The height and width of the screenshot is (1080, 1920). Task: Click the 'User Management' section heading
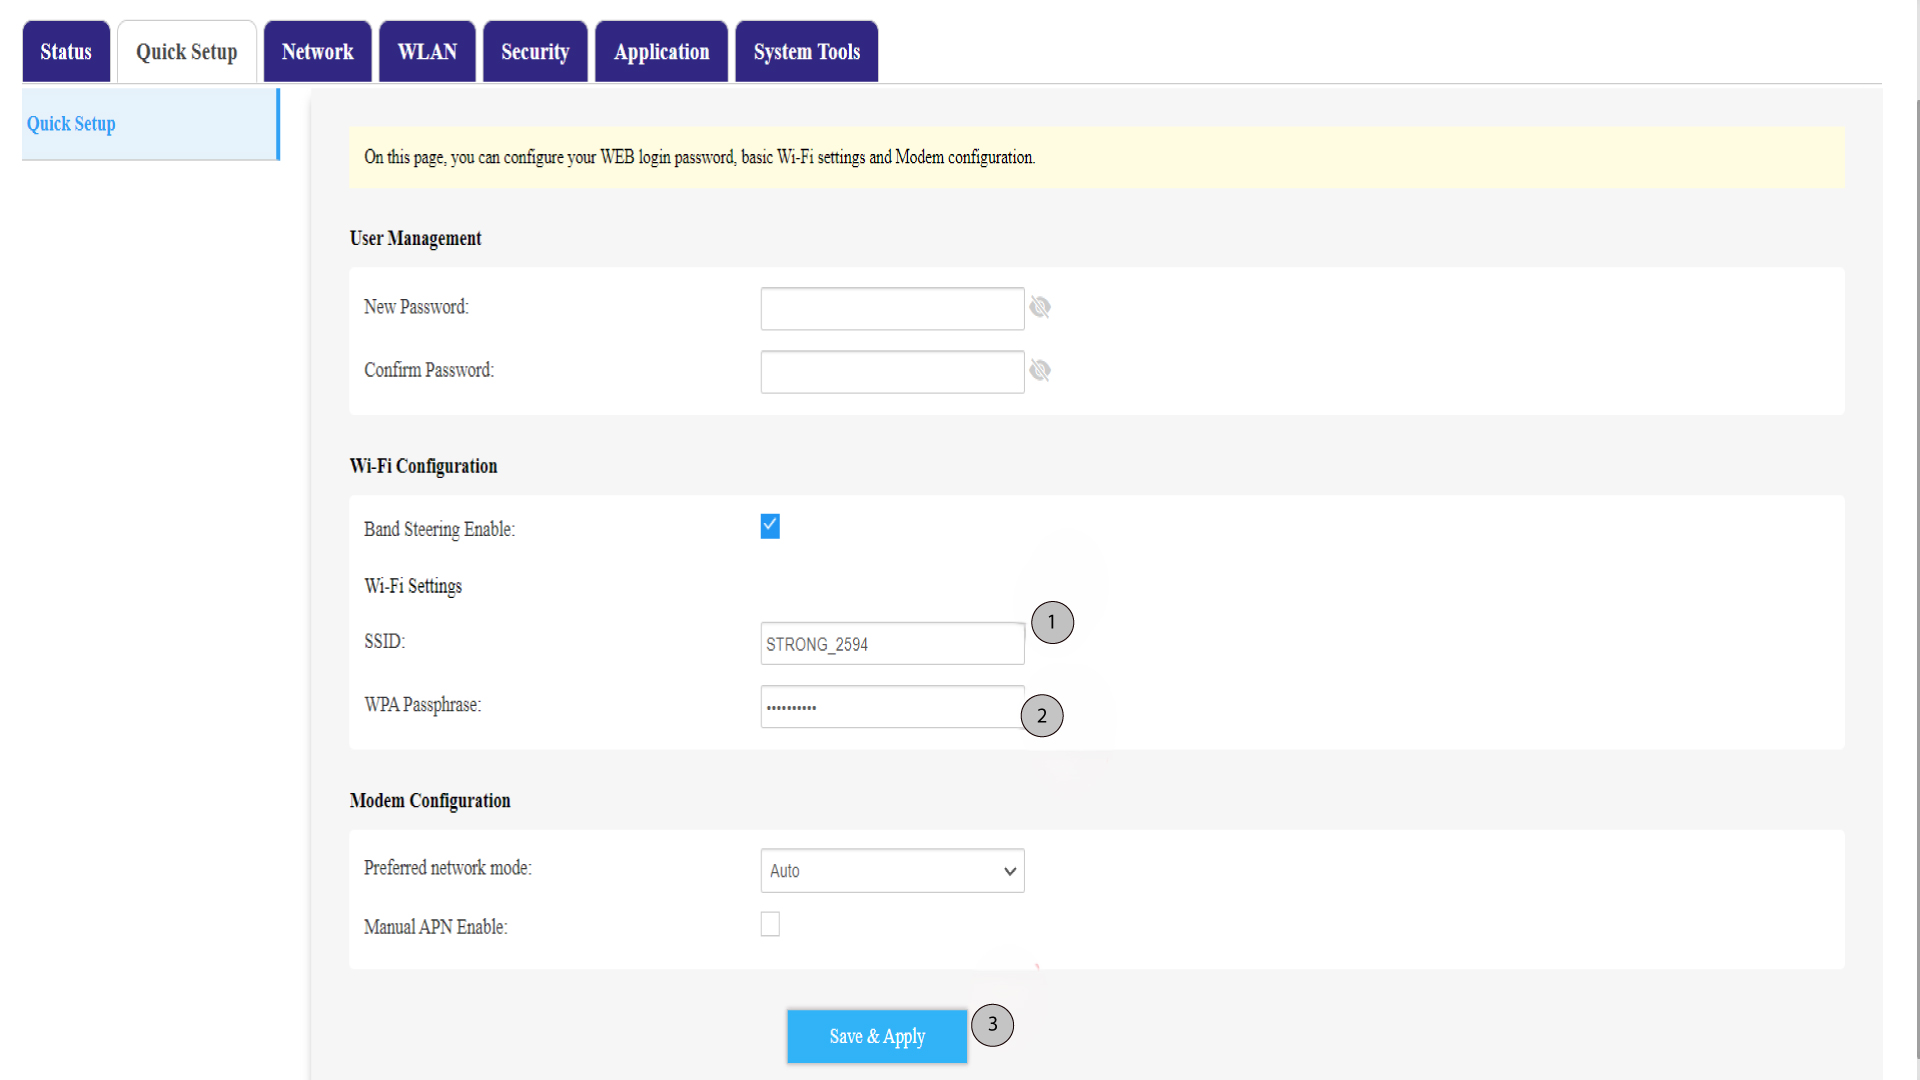click(415, 238)
